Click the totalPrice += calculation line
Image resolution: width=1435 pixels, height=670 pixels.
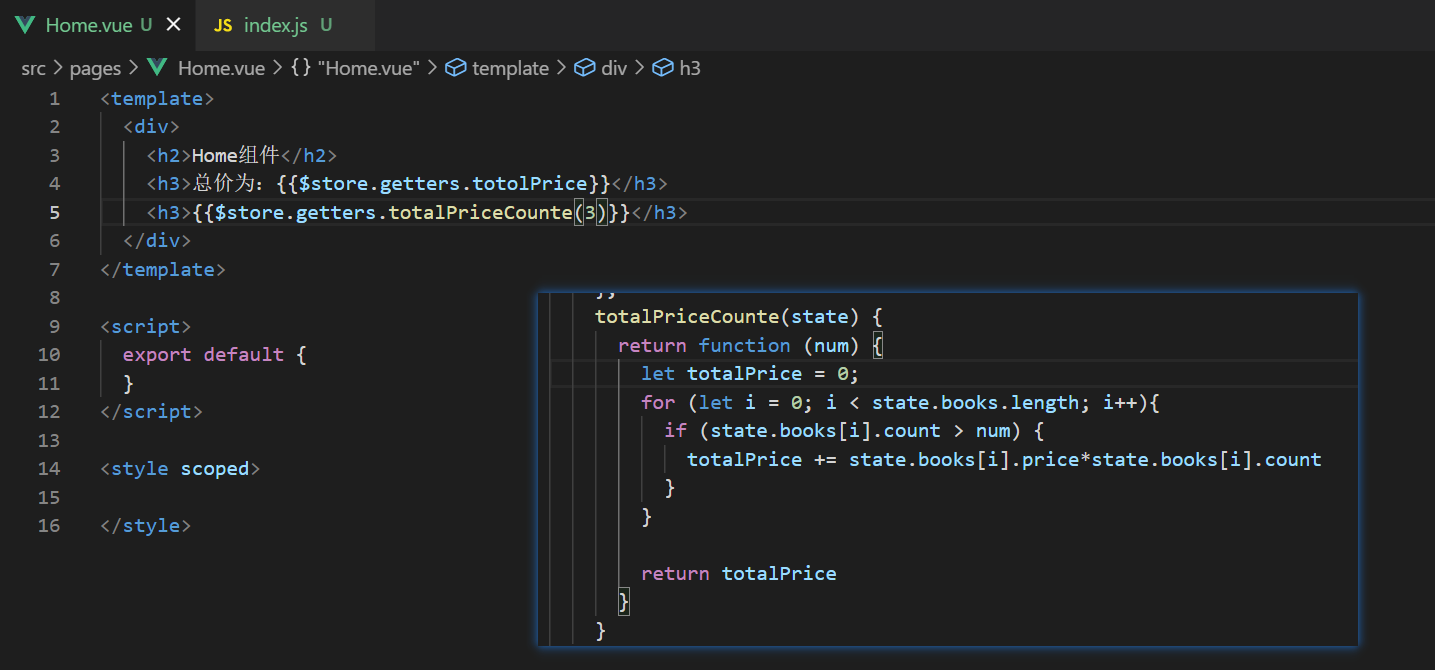tap(1004, 459)
